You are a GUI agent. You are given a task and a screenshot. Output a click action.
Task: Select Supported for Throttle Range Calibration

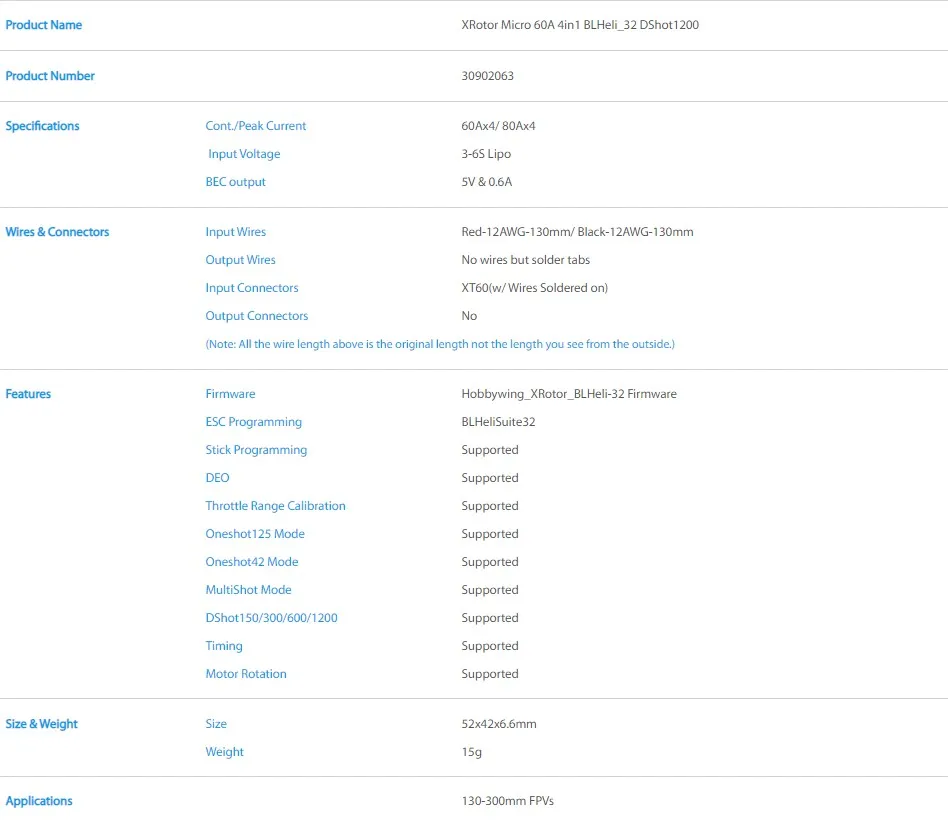click(490, 506)
